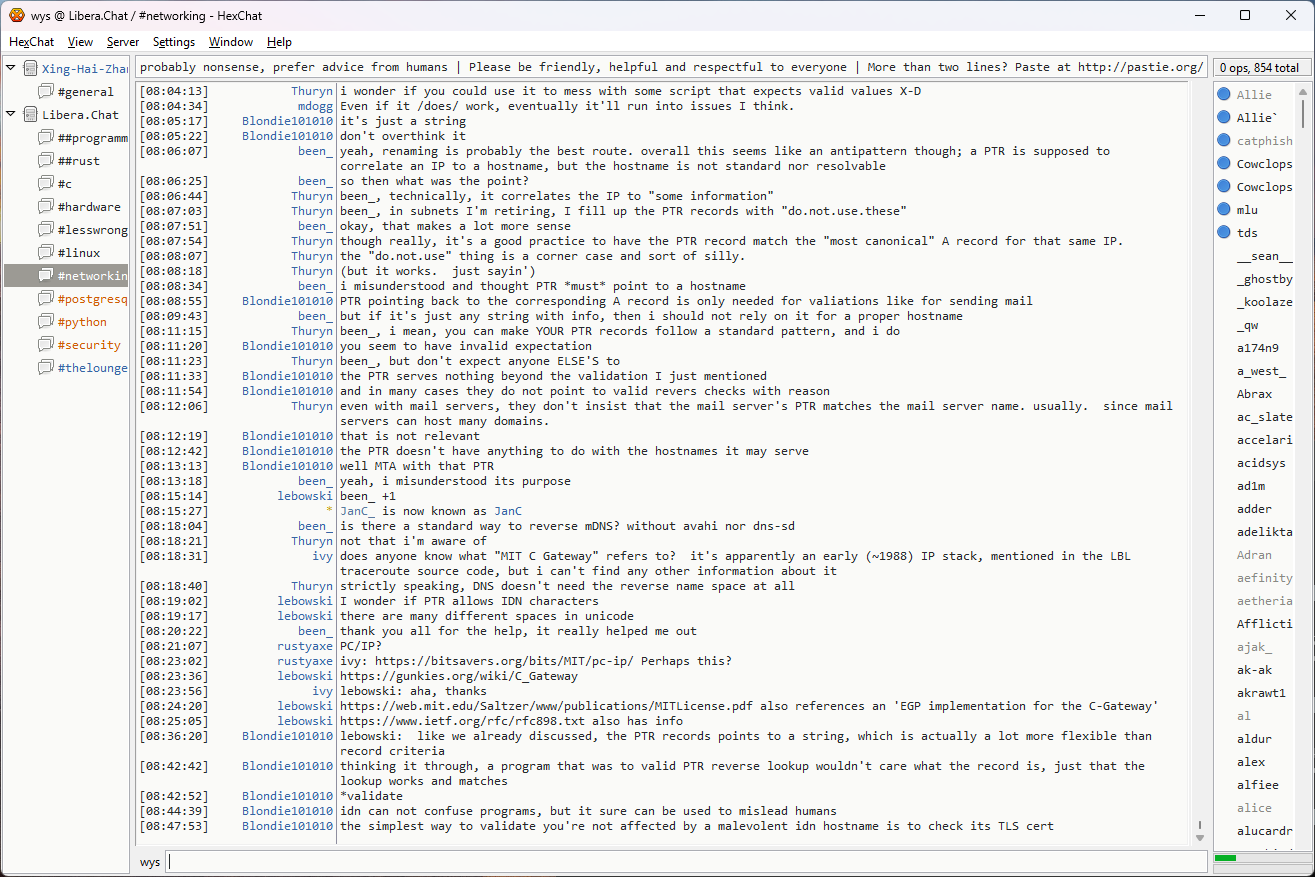Click the channel icon beside #lesswrong
The image size is (1315, 877).
(46, 230)
